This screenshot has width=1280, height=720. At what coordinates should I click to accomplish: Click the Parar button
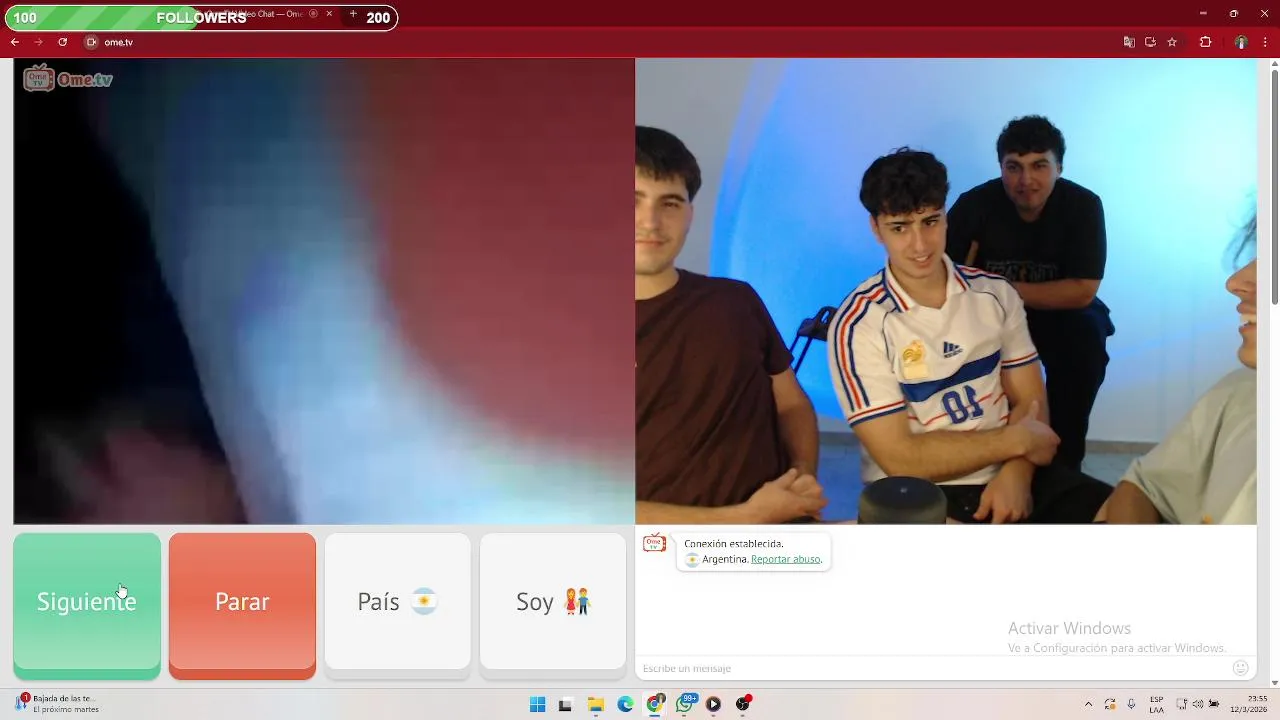coord(242,605)
